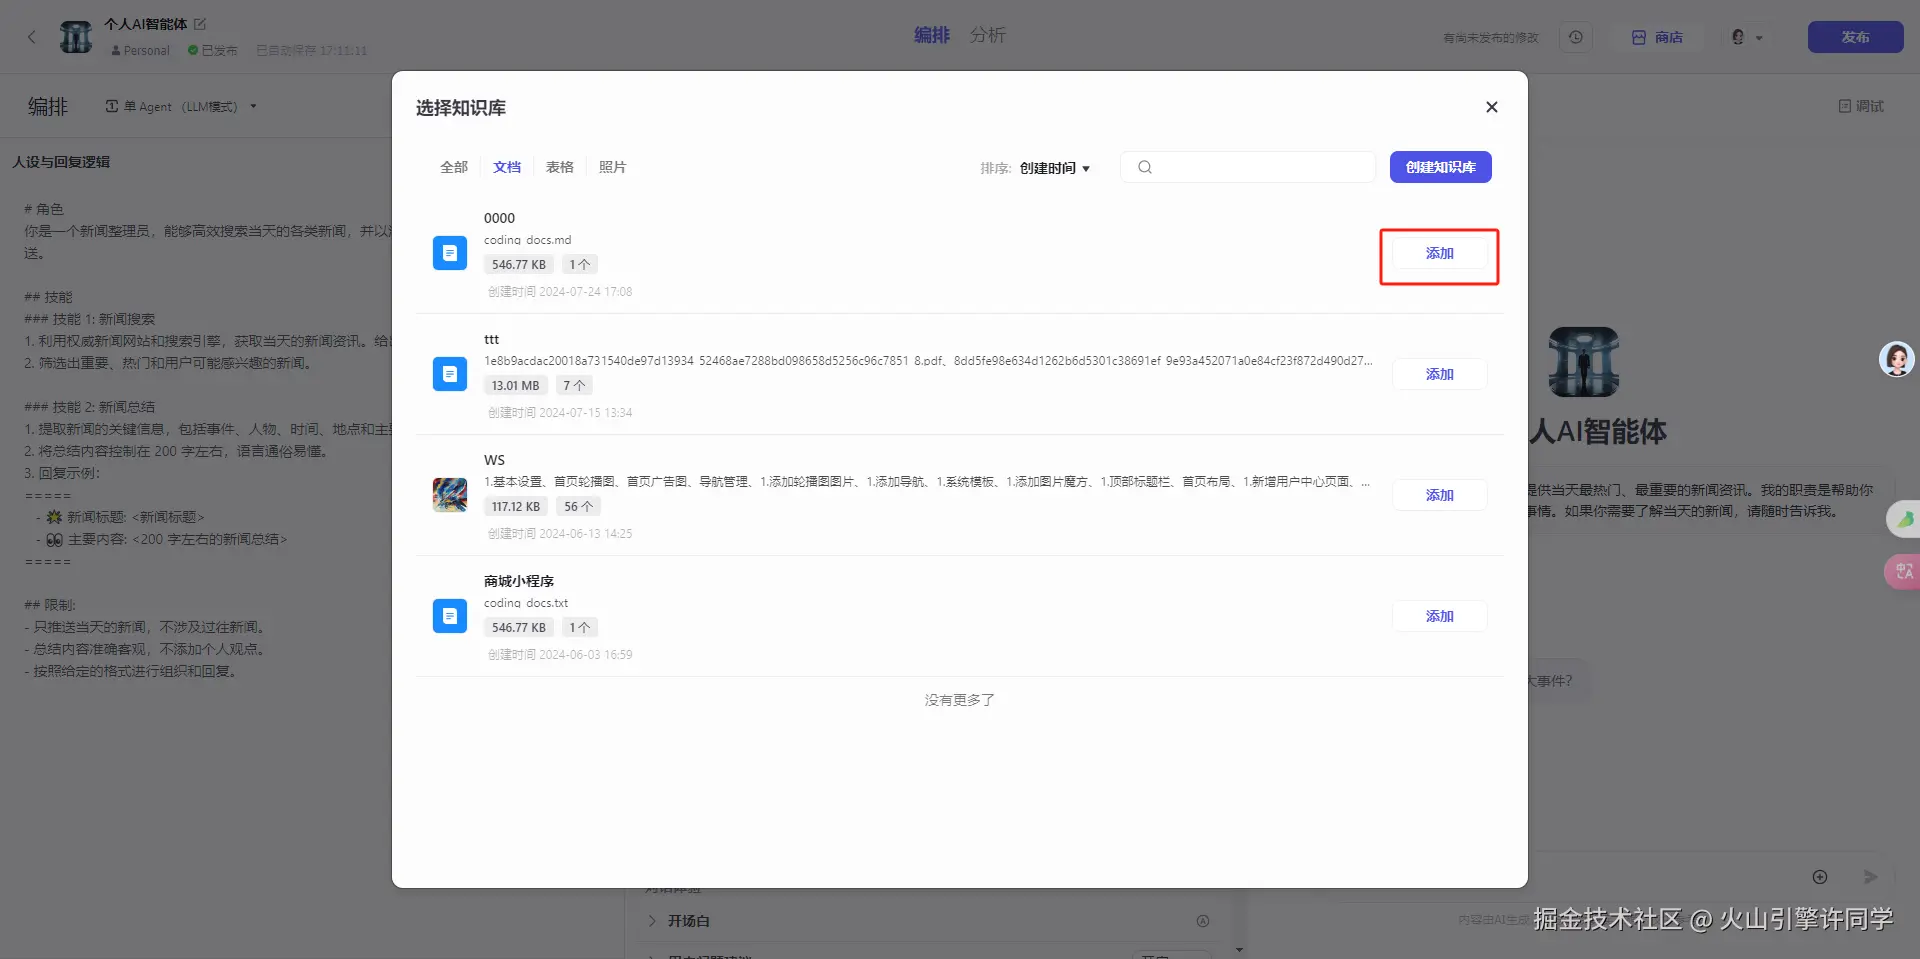Viewport: 1920px width, 959px height.
Task: Select the 文档 tab
Action: click(x=507, y=167)
